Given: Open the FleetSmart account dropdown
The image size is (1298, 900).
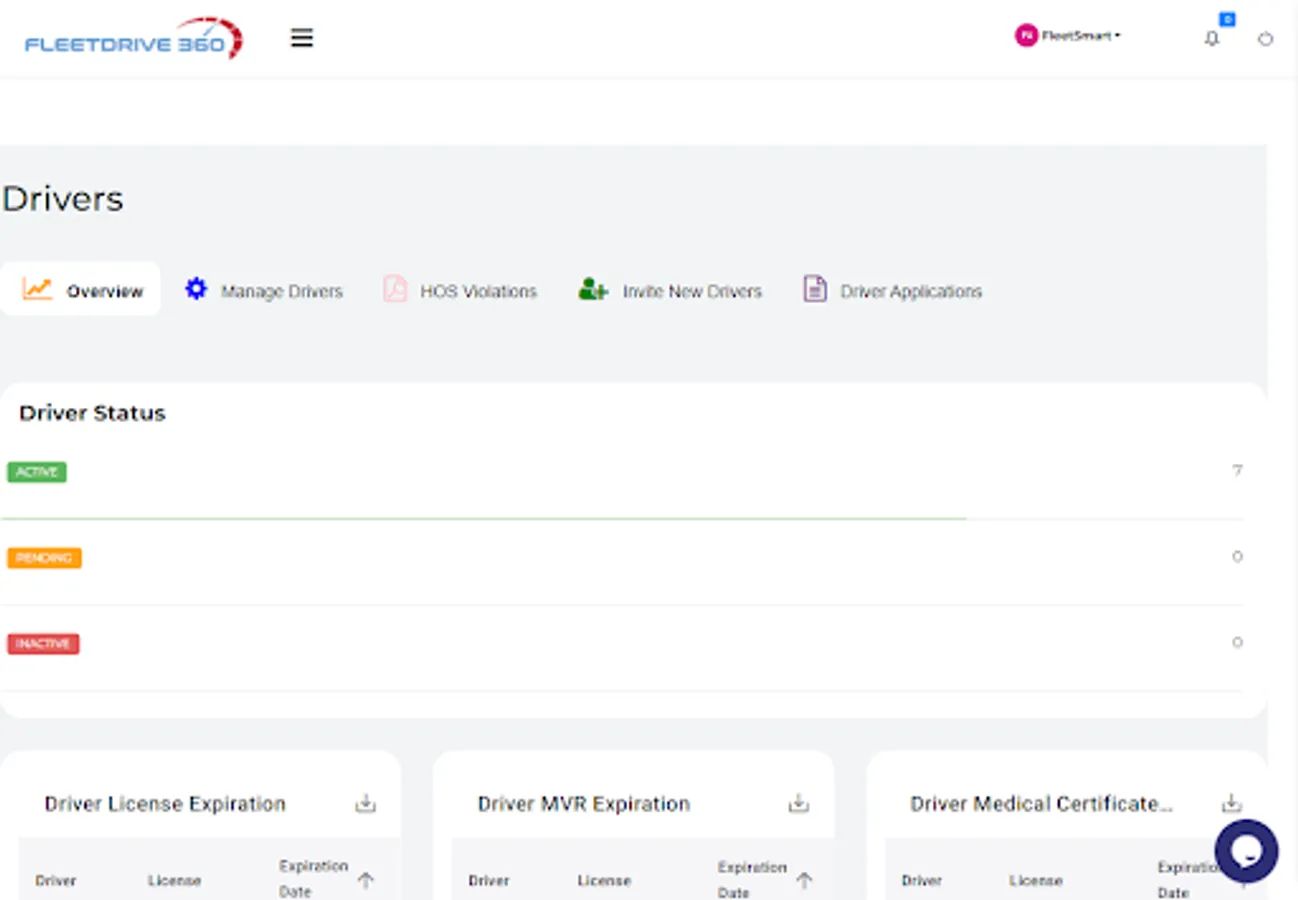Looking at the screenshot, I should coord(1068,37).
